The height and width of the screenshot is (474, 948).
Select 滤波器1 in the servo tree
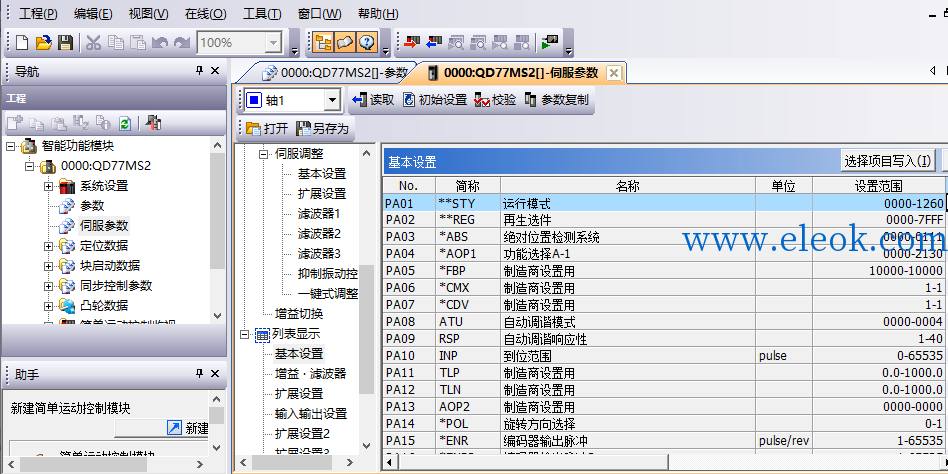tap(319, 213)
